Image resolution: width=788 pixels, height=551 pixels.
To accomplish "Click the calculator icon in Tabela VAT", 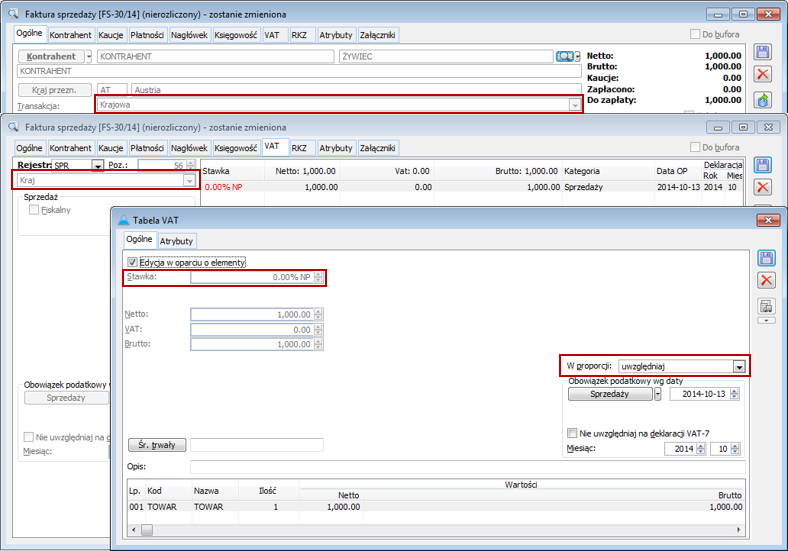I will [767, 305].
